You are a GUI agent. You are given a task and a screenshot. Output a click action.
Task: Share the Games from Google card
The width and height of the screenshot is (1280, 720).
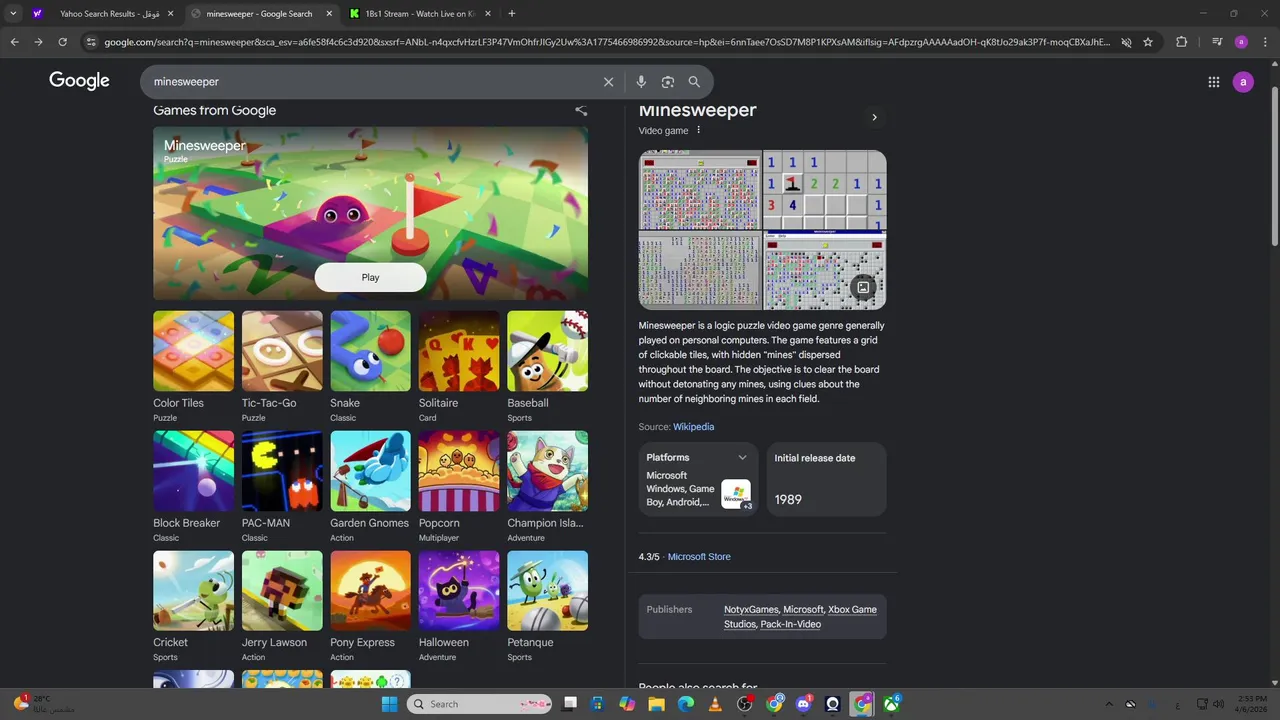[x=581, y=110]
